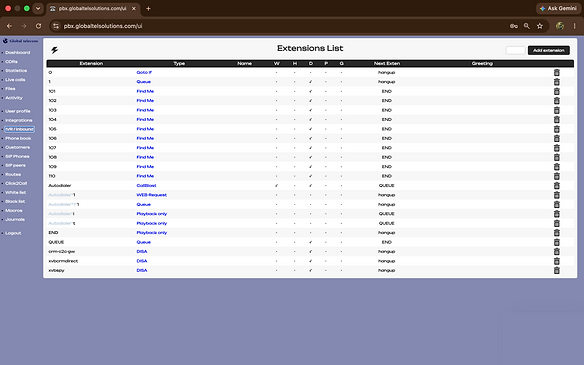Delete the xvbspy row trash icon
The image size is (584, 365).
(x=556, y=270)
